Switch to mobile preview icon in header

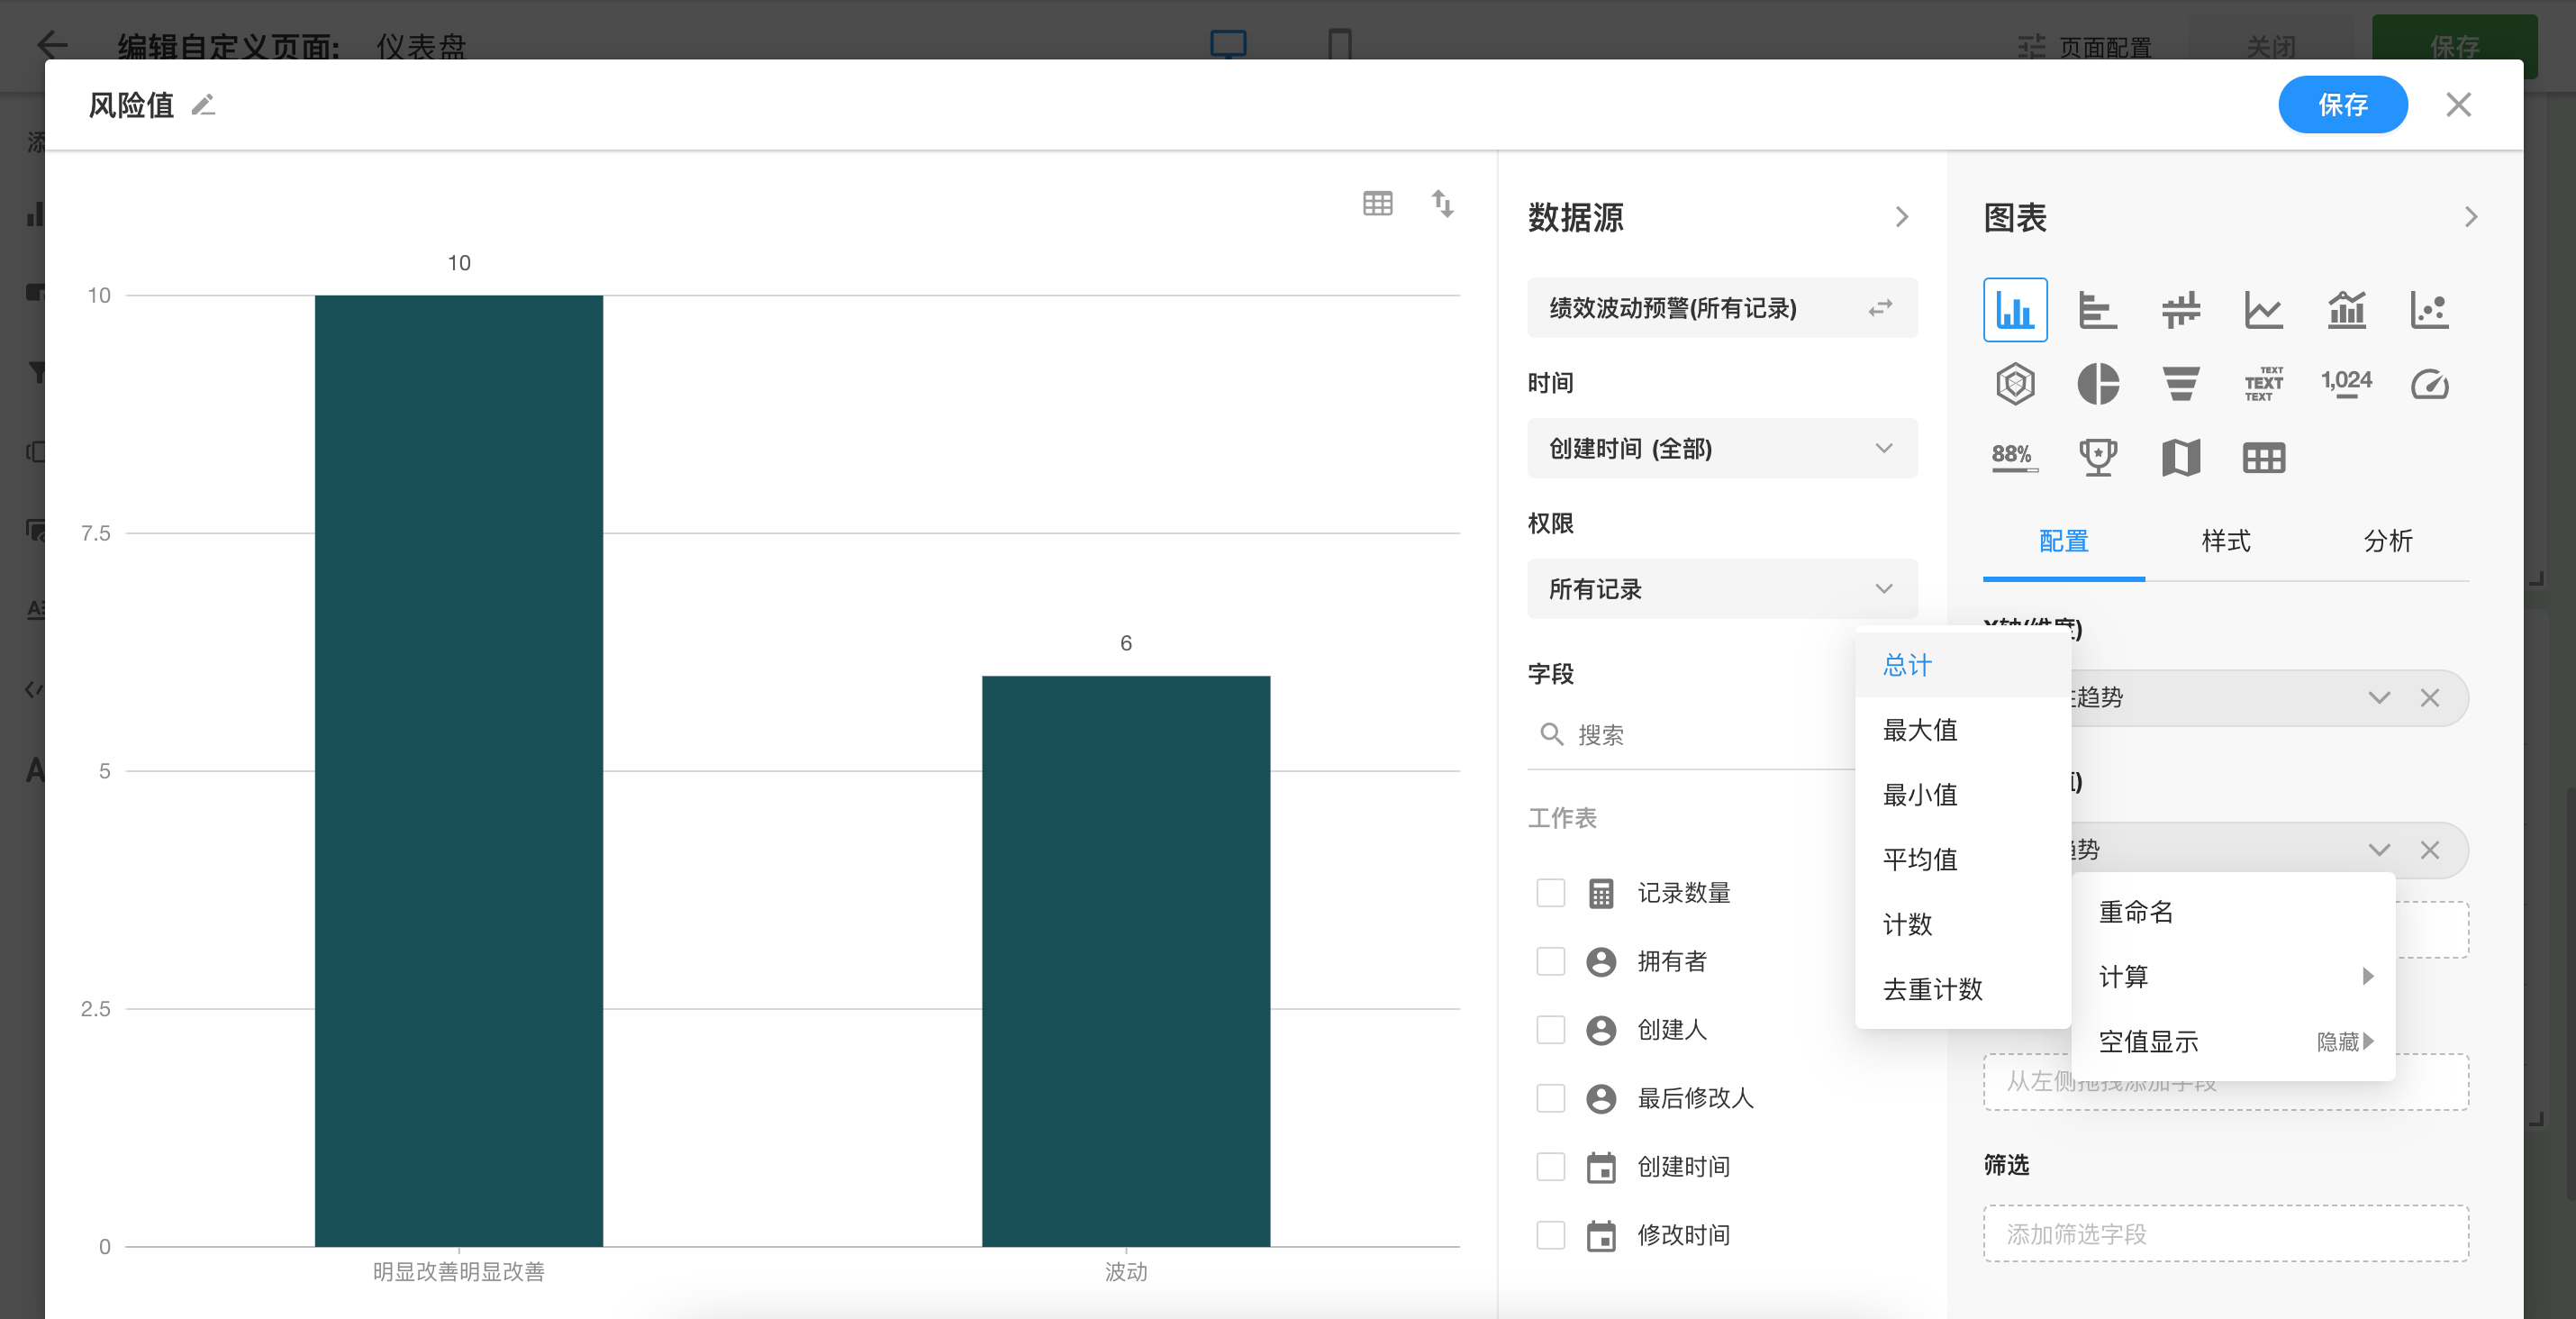1339,45
